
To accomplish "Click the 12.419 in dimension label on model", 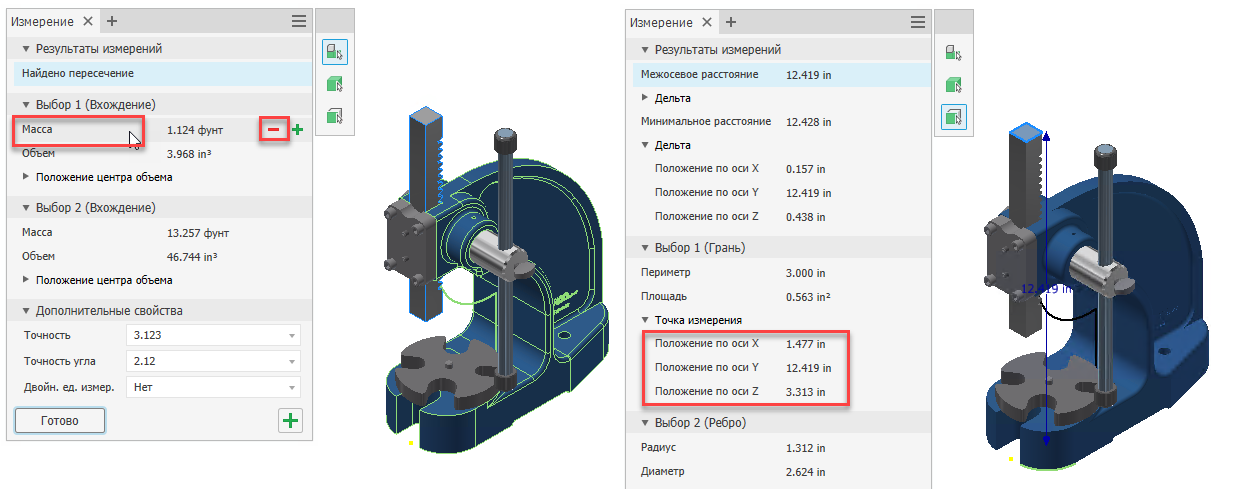I will click(1048, 288).
